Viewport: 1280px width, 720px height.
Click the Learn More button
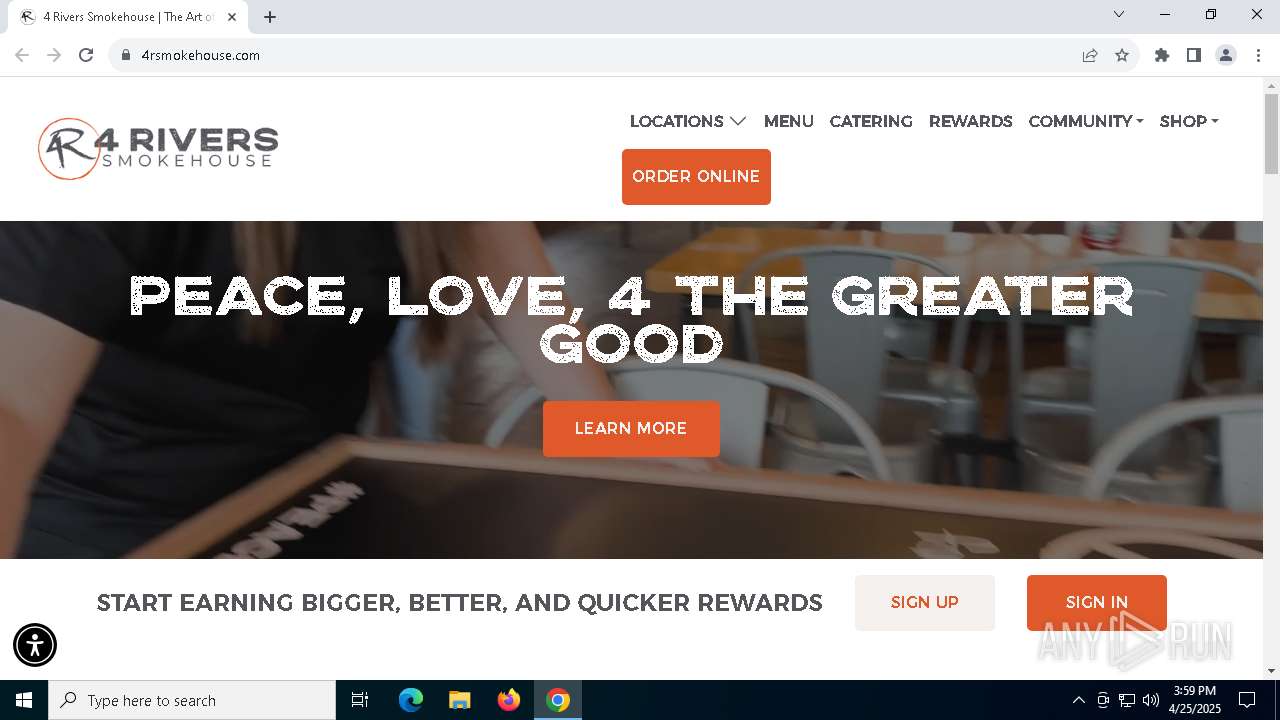pos(631,429)
